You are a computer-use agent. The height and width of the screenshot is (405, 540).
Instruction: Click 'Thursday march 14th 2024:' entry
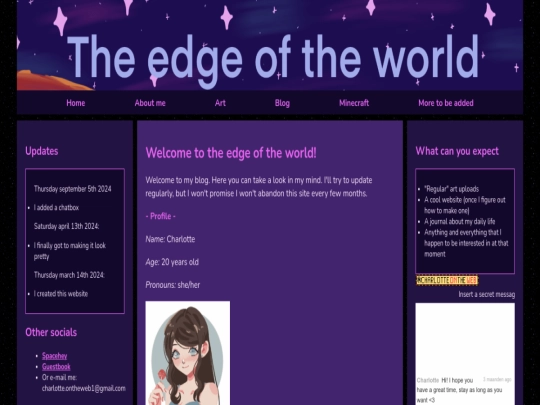(69, 275)
